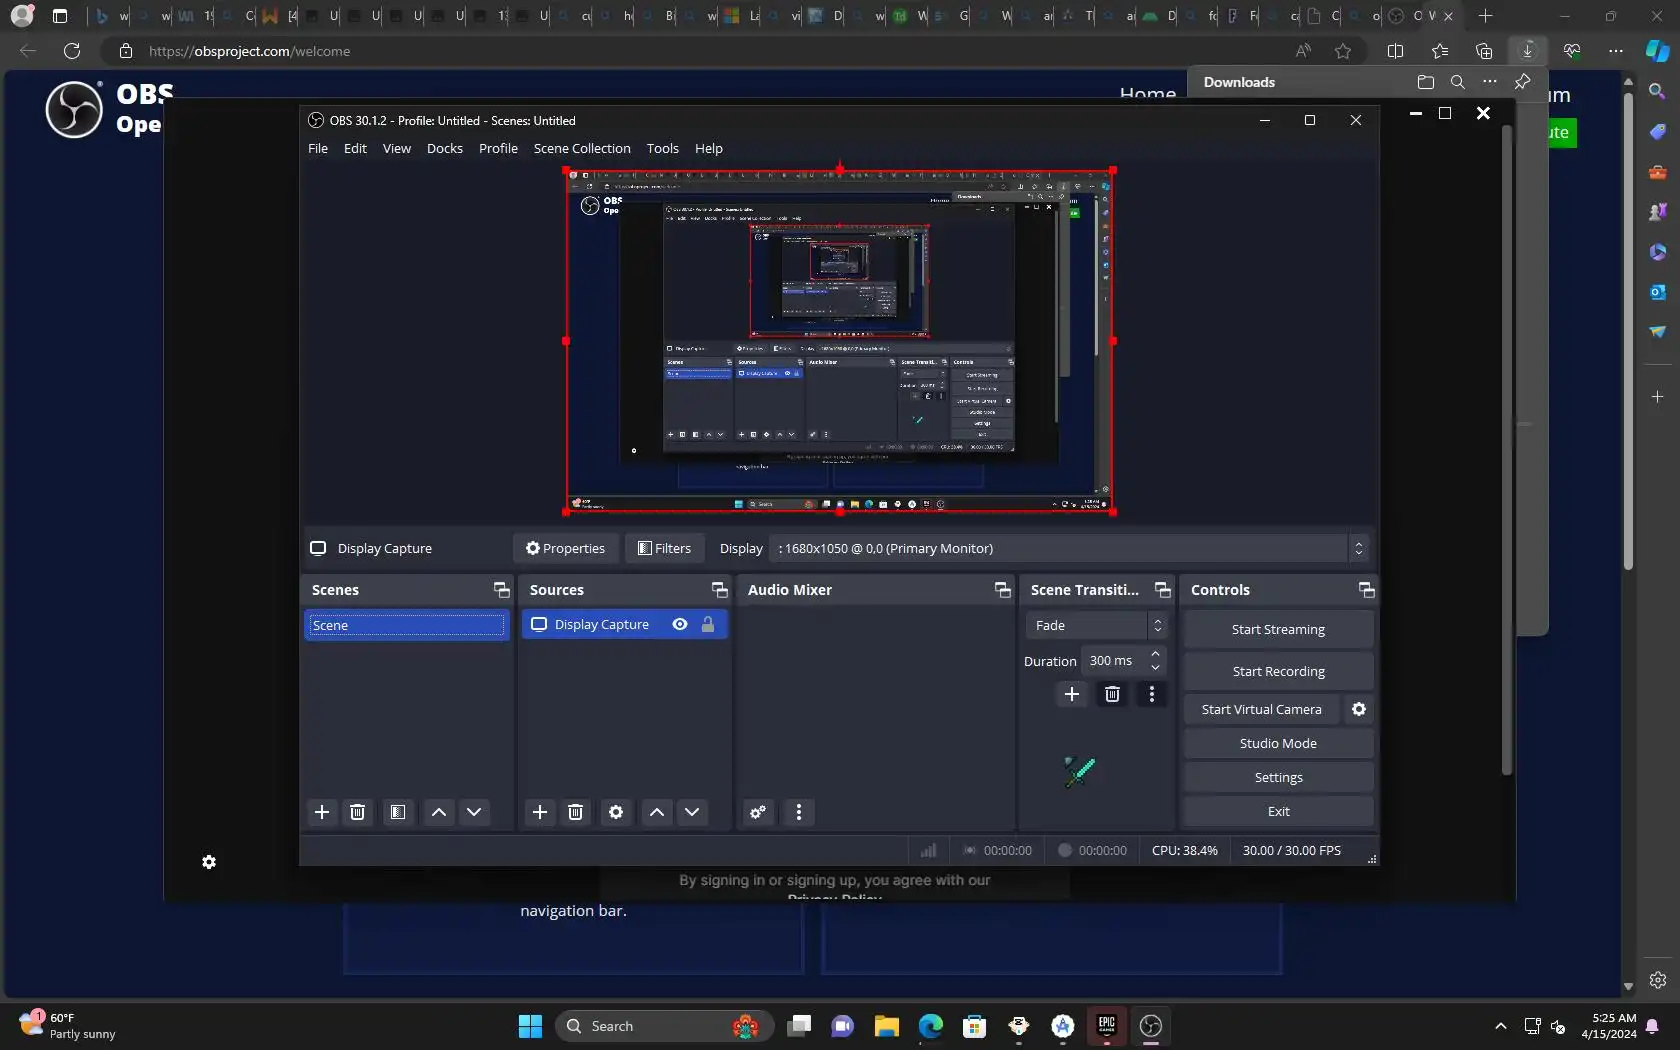Viewport: 1680px width, 1050px height.
Task: Open the Fade transition type dropdown
Action: point(1096,625)
